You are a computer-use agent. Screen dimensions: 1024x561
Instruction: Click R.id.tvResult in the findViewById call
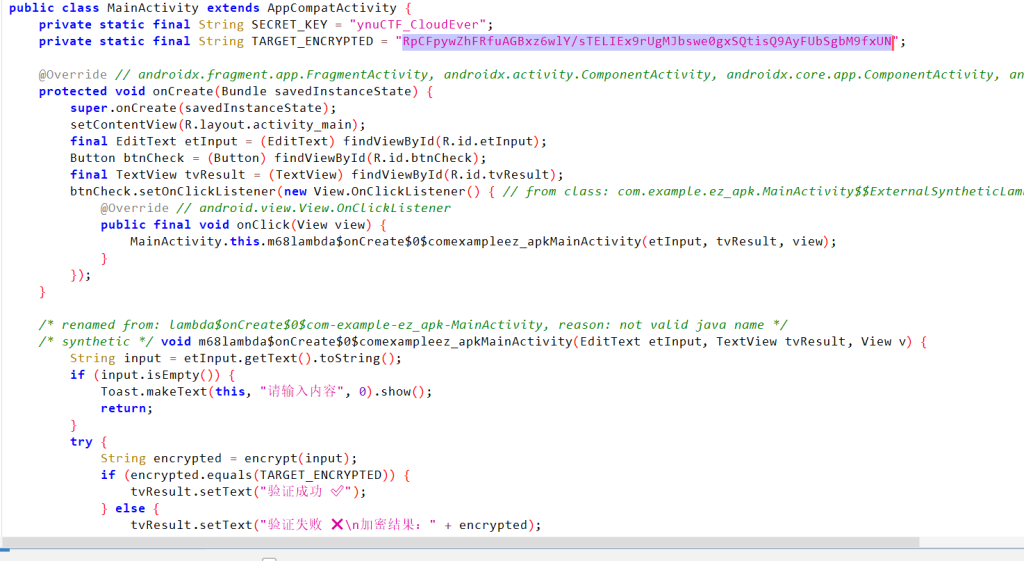coord(506,174)
